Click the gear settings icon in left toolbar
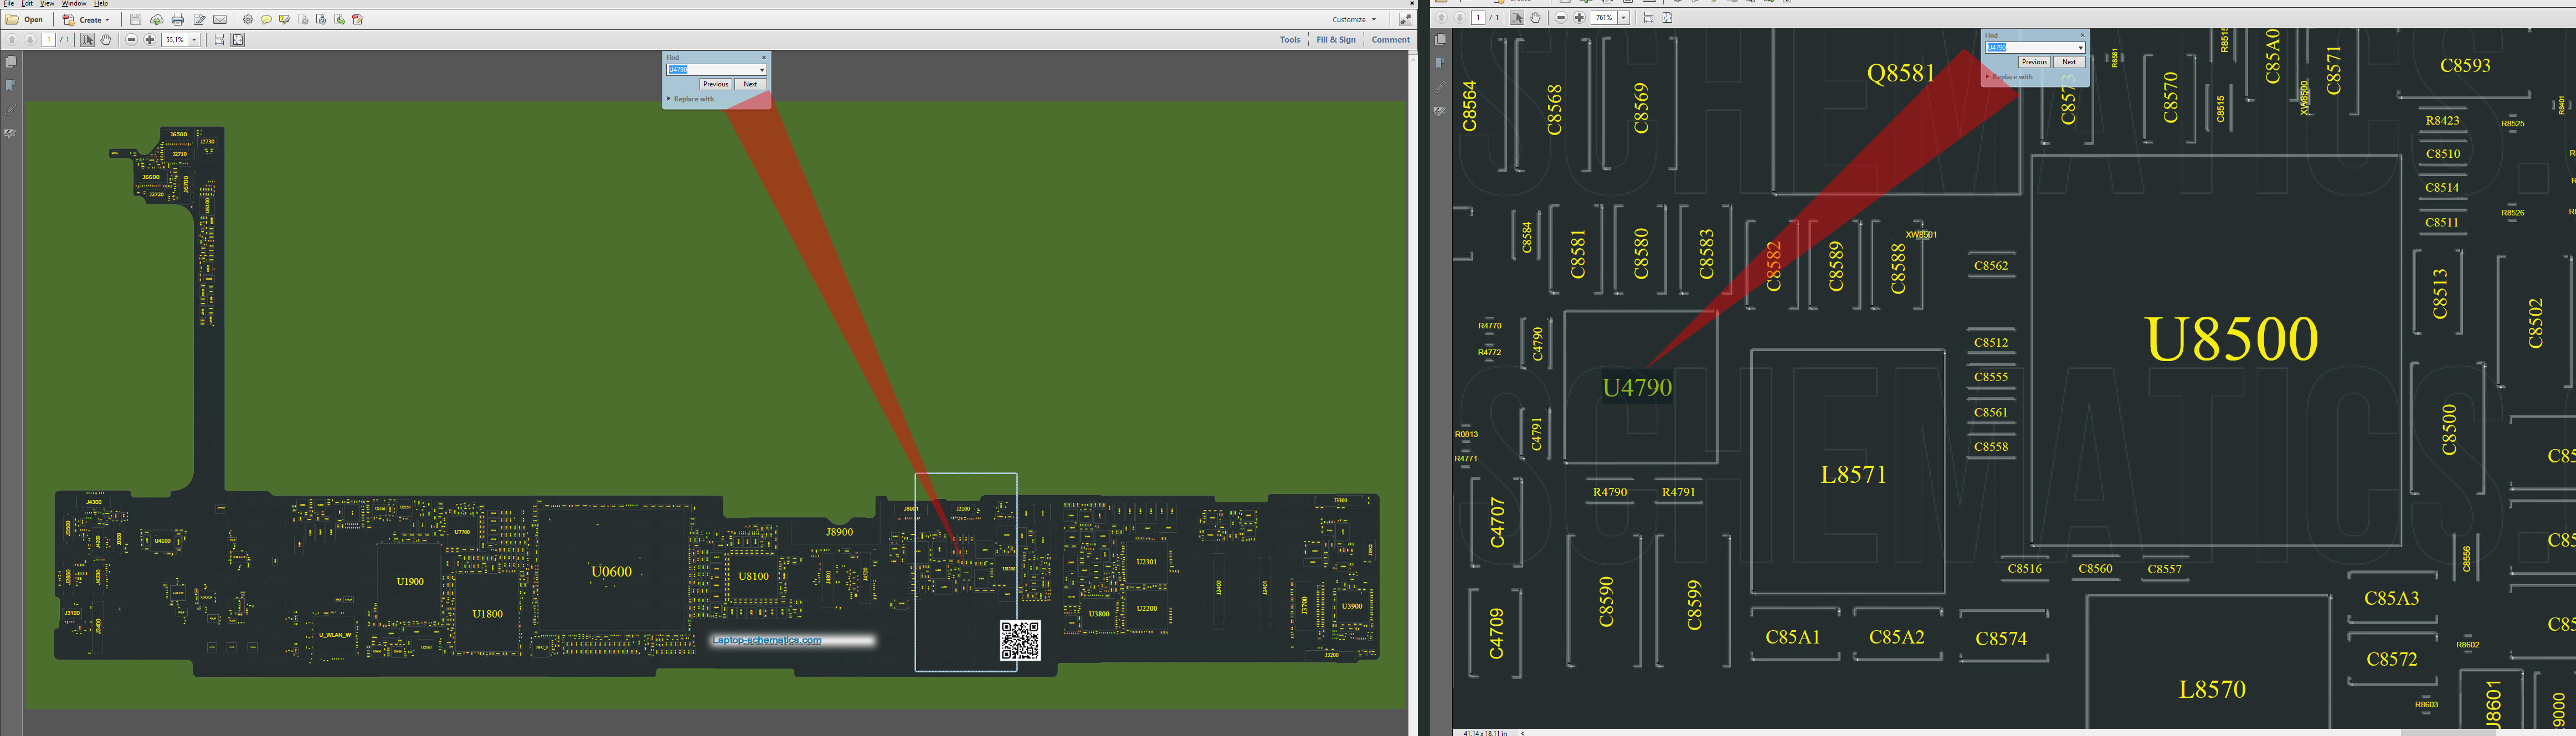 click(248, 20)
